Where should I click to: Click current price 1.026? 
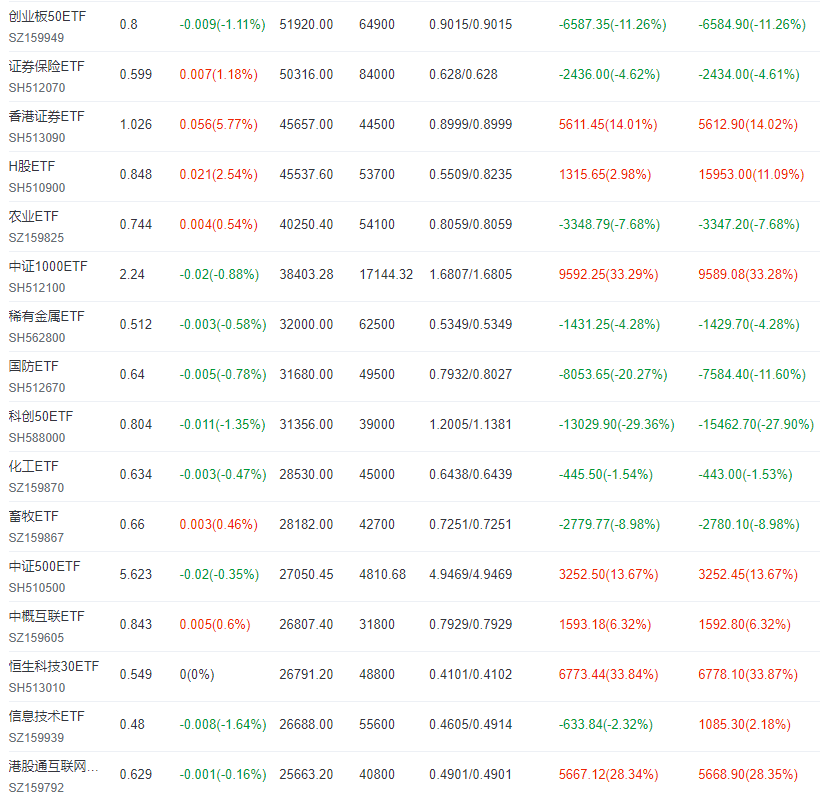pos(135,124)
